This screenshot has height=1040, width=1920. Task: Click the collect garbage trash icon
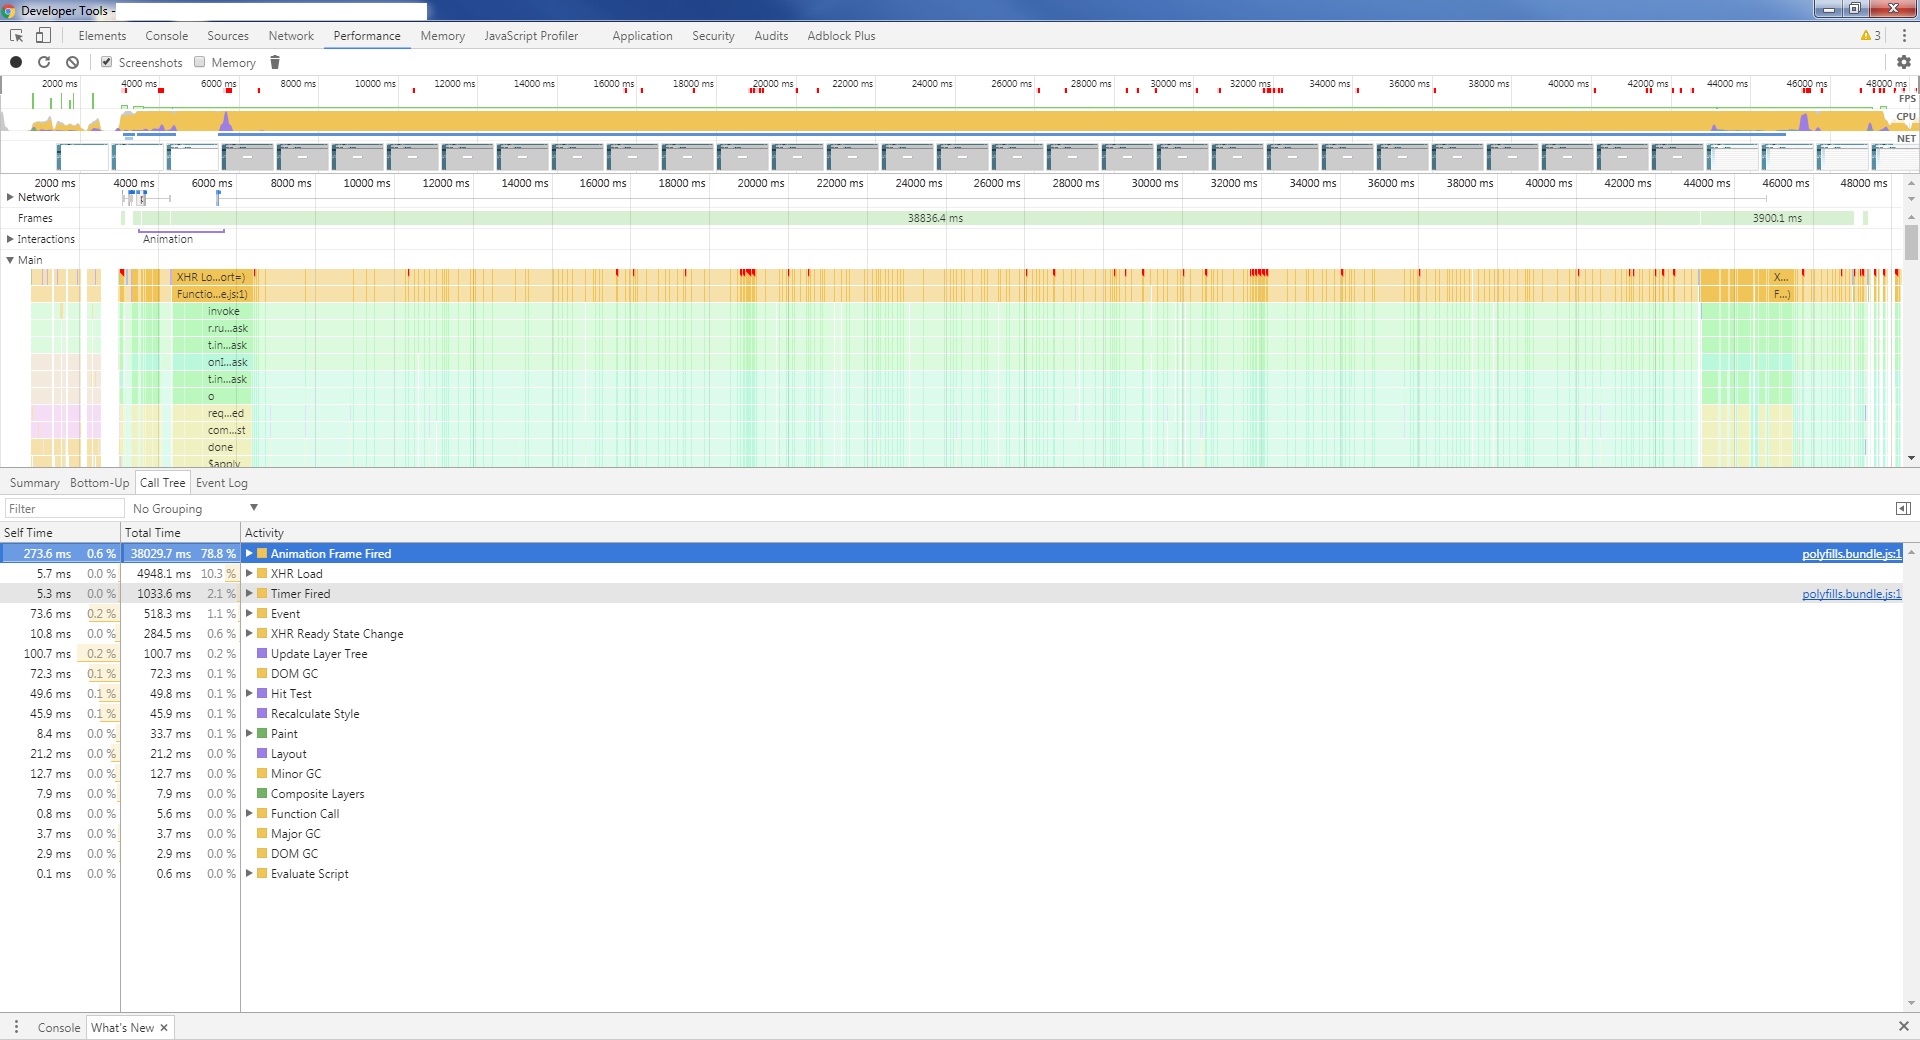275,62
